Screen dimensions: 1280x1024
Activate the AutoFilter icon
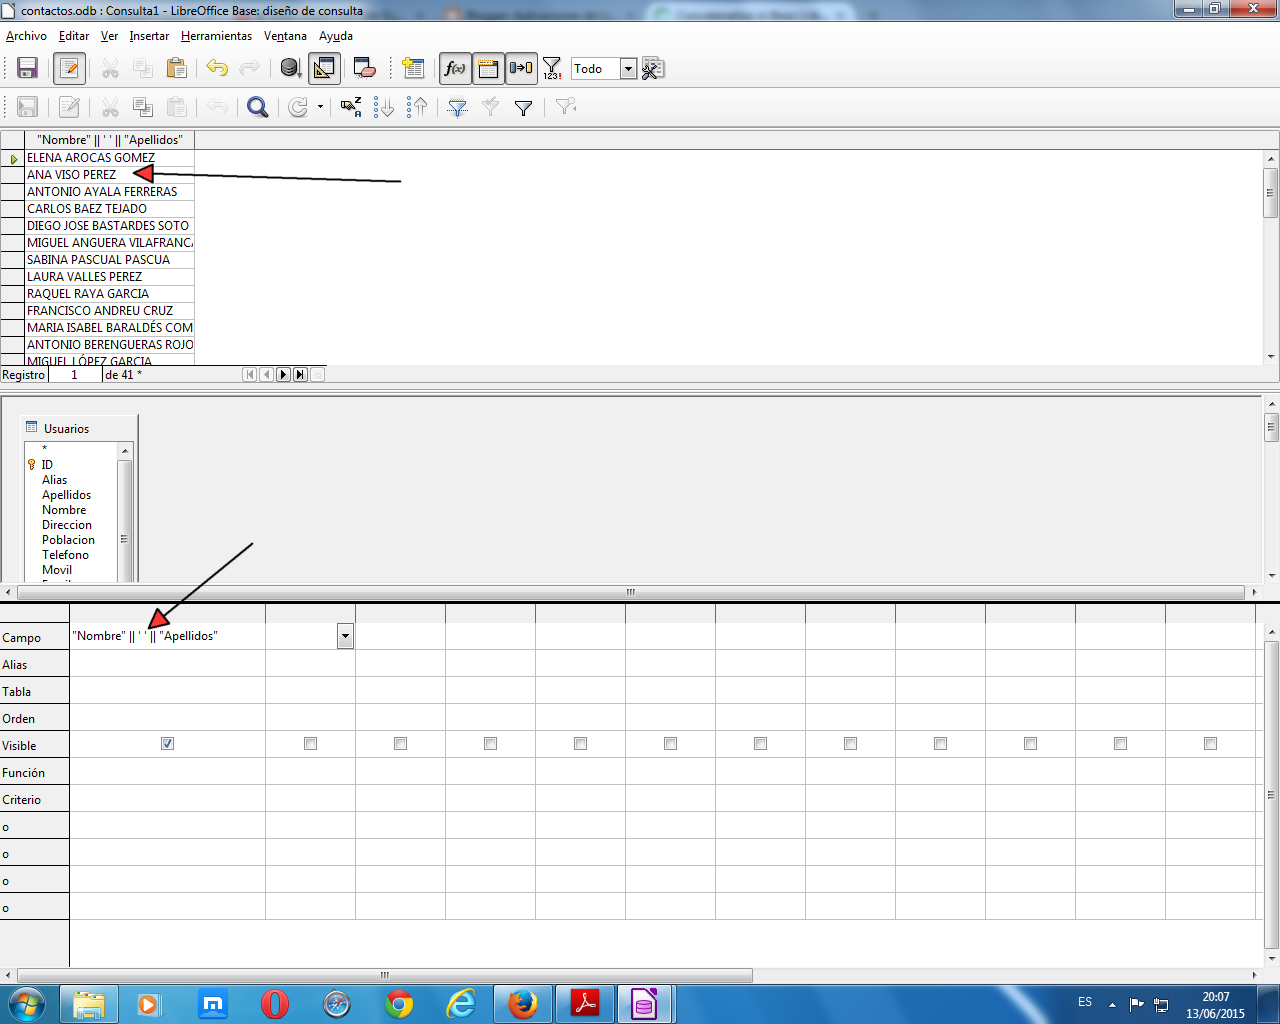point(456,106)
